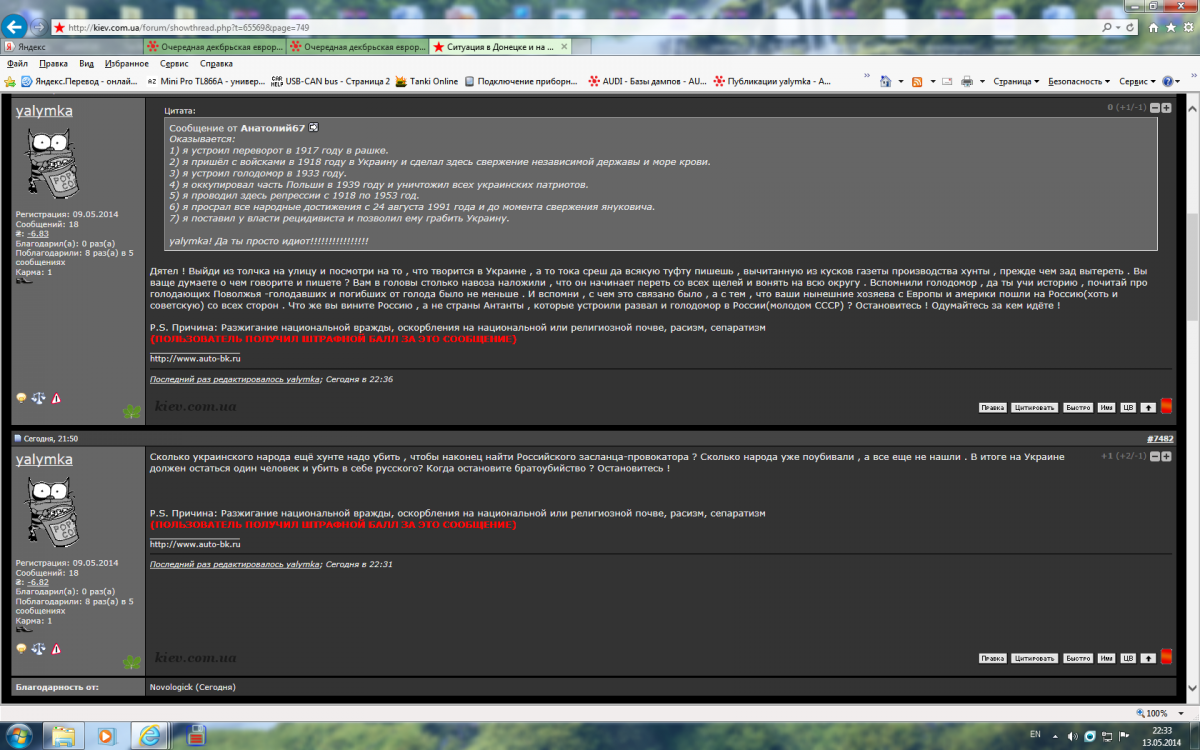Click the Цитировать button on first post

(x=1034, y=407)
